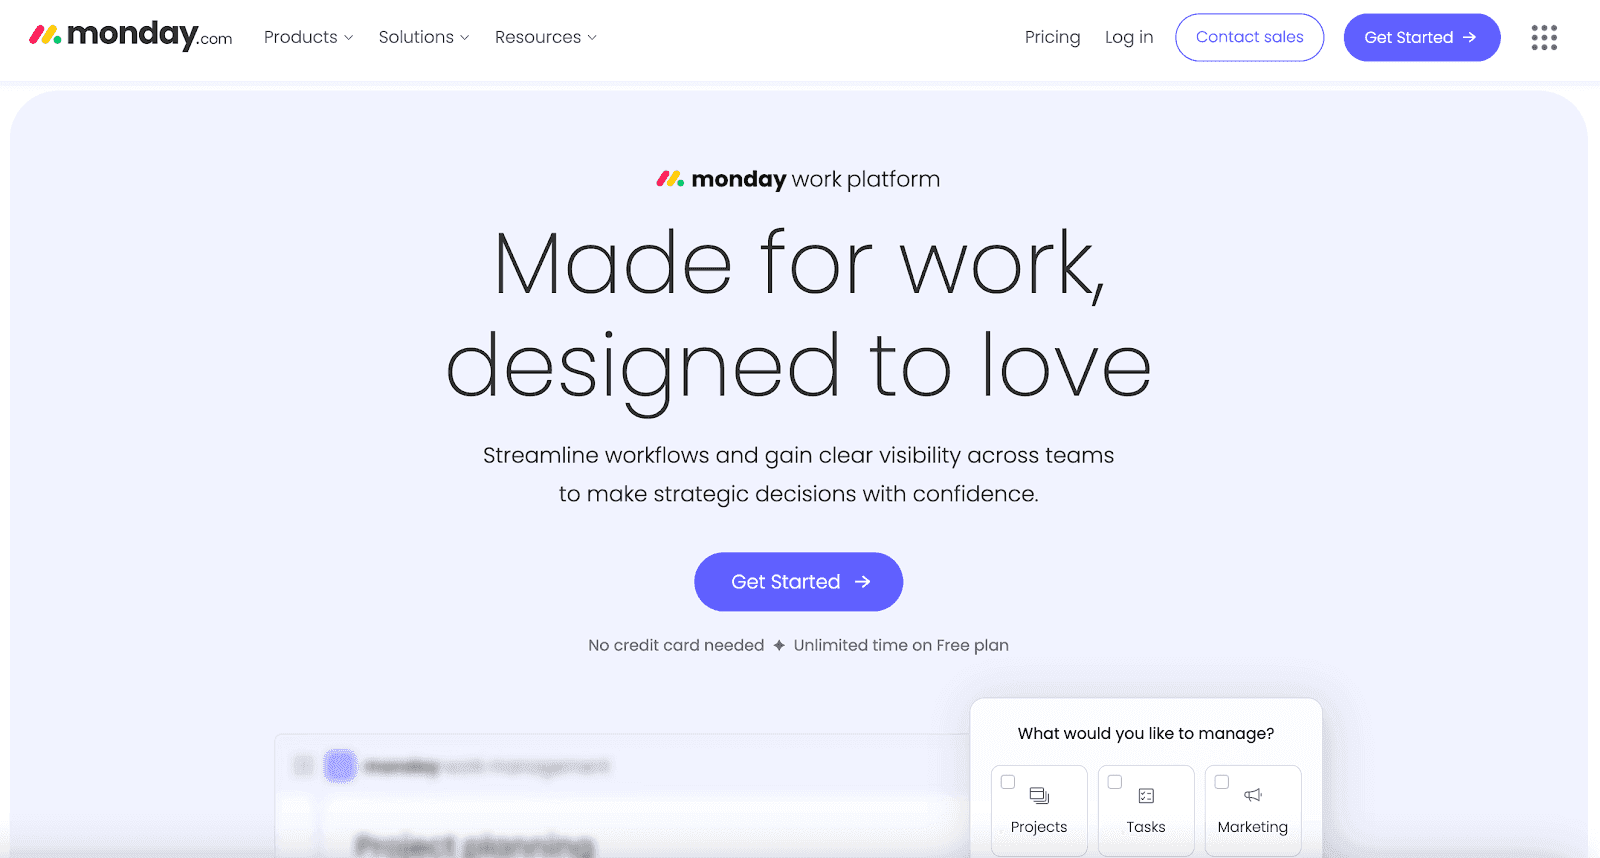
Task: Click the Contact sales button
Action: [1250, 37]
